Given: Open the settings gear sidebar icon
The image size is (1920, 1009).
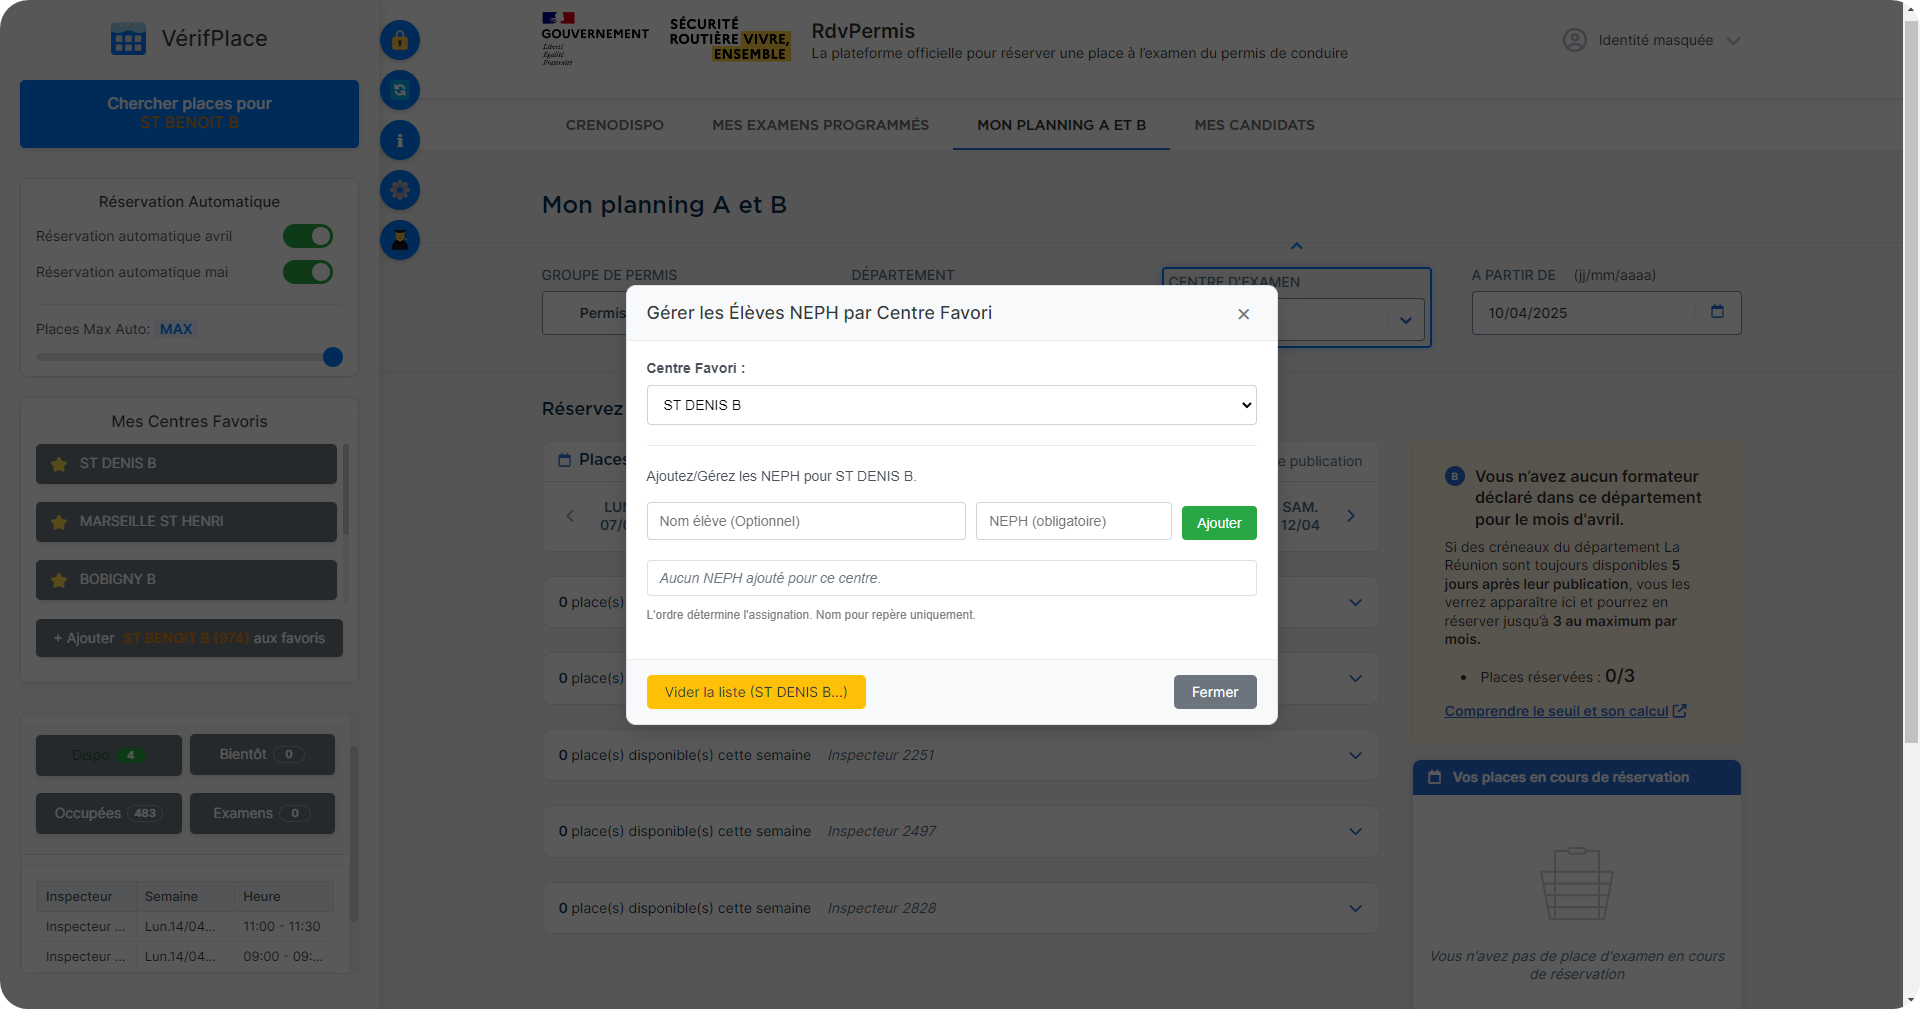Looking at the screenshot, I should (x=399, y=190).
